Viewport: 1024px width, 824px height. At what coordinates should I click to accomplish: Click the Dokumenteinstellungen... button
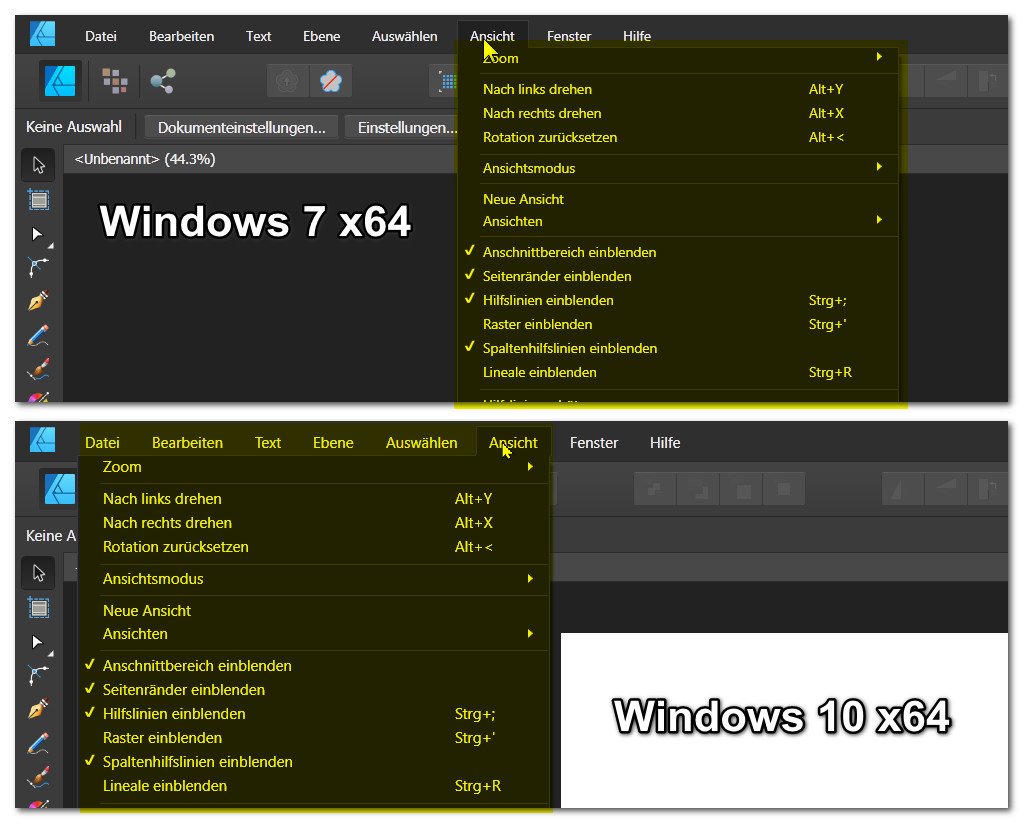pyautogui.click(x=241, y=127)
